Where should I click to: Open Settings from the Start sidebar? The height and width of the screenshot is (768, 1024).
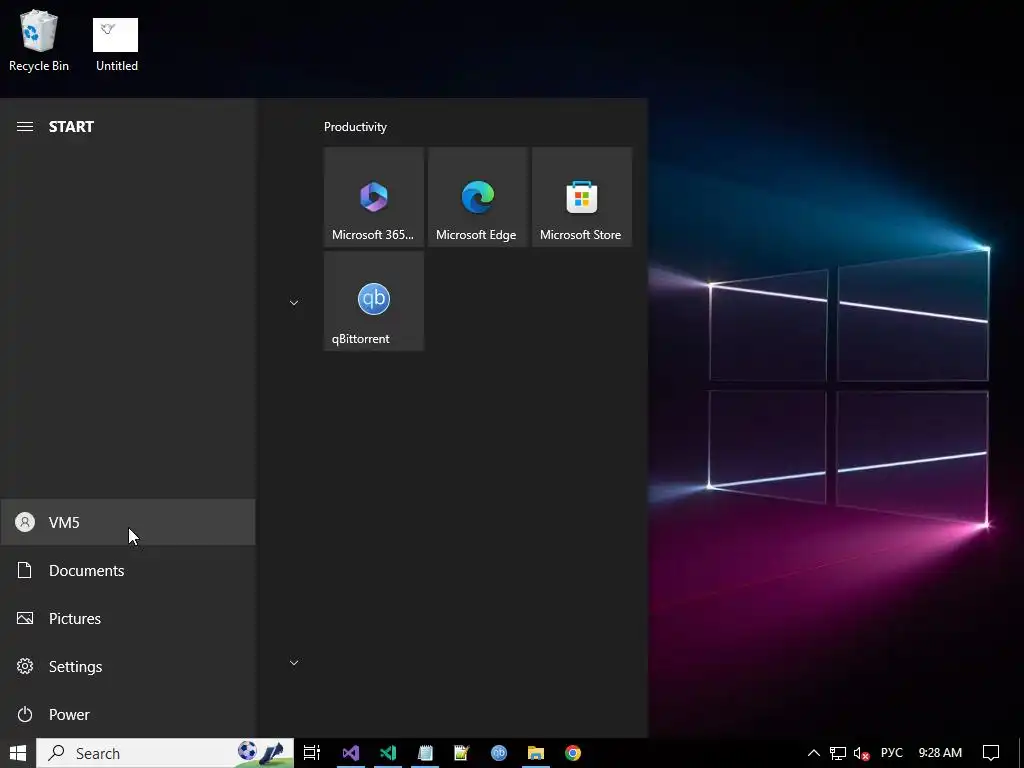click(x=128, y=666)
